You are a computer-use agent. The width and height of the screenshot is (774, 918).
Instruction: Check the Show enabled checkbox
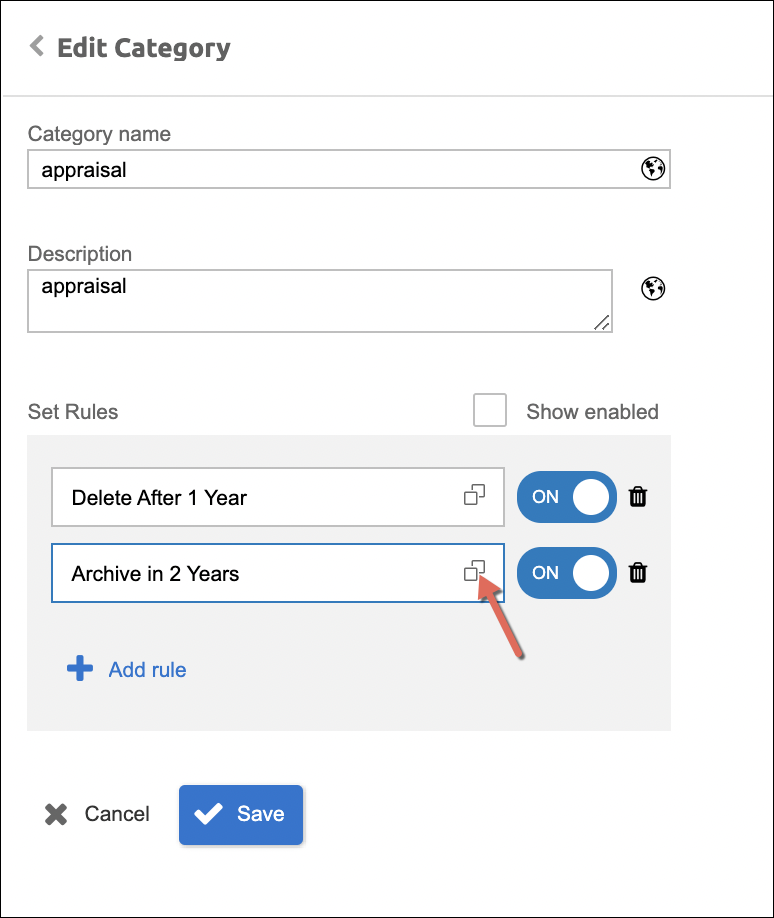(490, 411)
